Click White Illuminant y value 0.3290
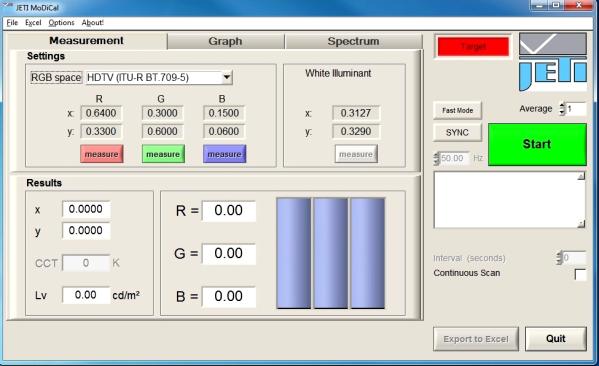The image size is (599, 366). 356,131
